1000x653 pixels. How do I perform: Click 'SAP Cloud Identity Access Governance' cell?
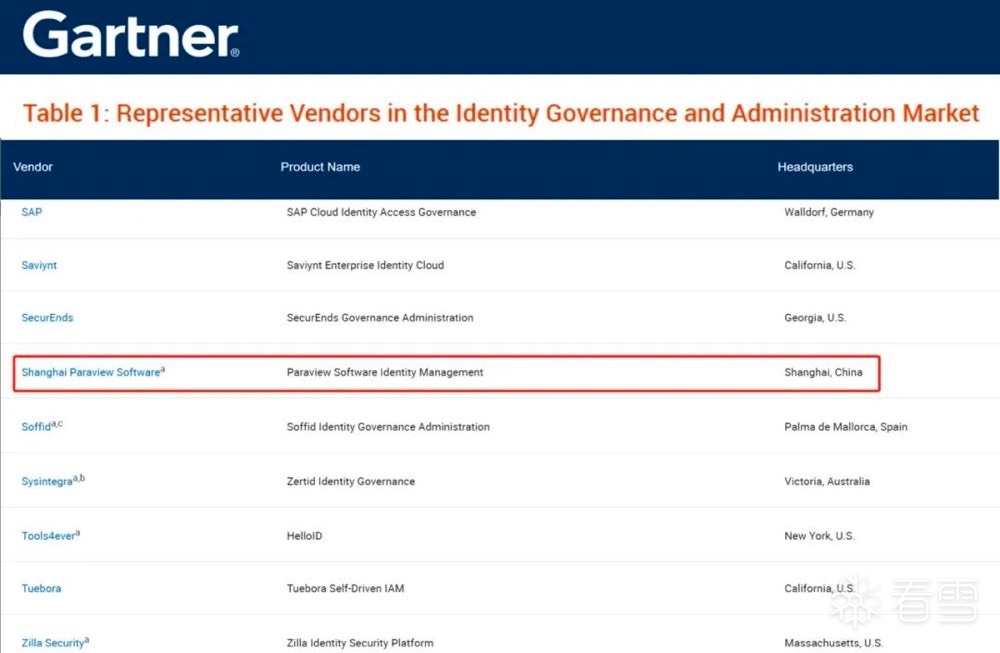[x=381, y=212]
